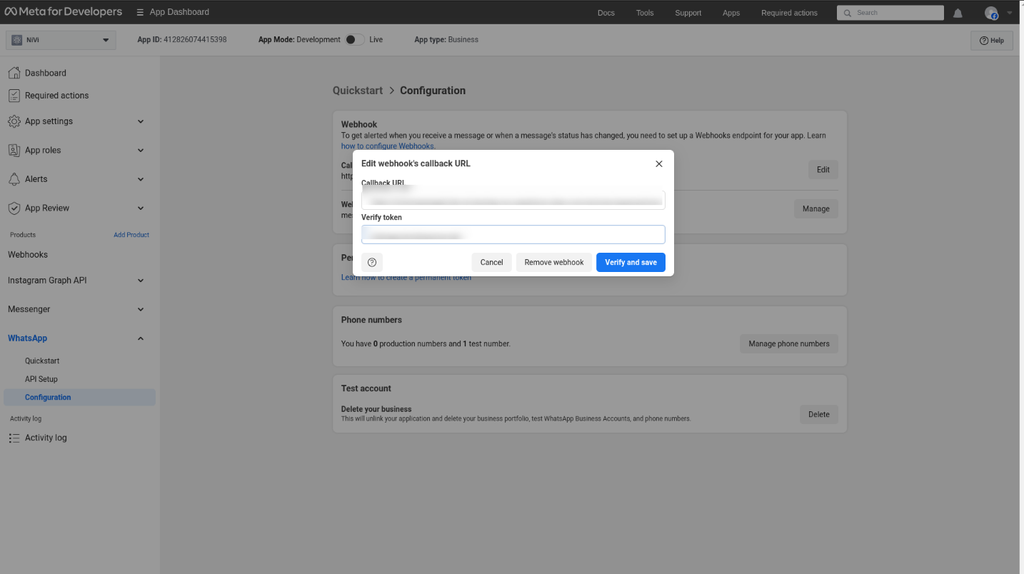The image size is (1024, 574).
Task: Click the Alerts bell icon in sidebar
Action: point(14,179)
